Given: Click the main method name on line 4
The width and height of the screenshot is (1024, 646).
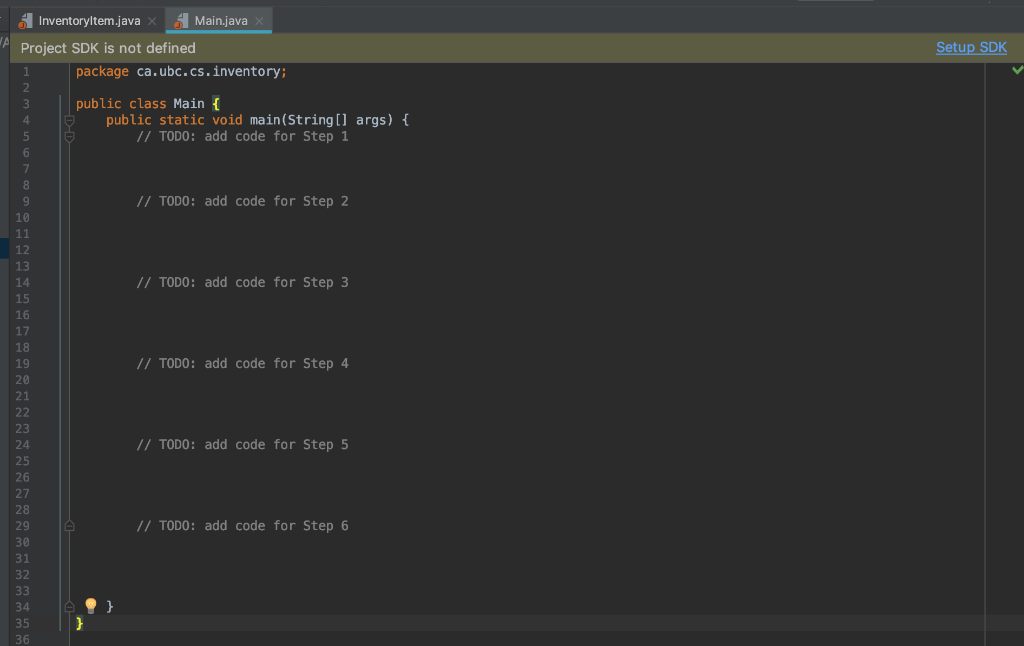Looking at the screenshot, I should point(265,120).
